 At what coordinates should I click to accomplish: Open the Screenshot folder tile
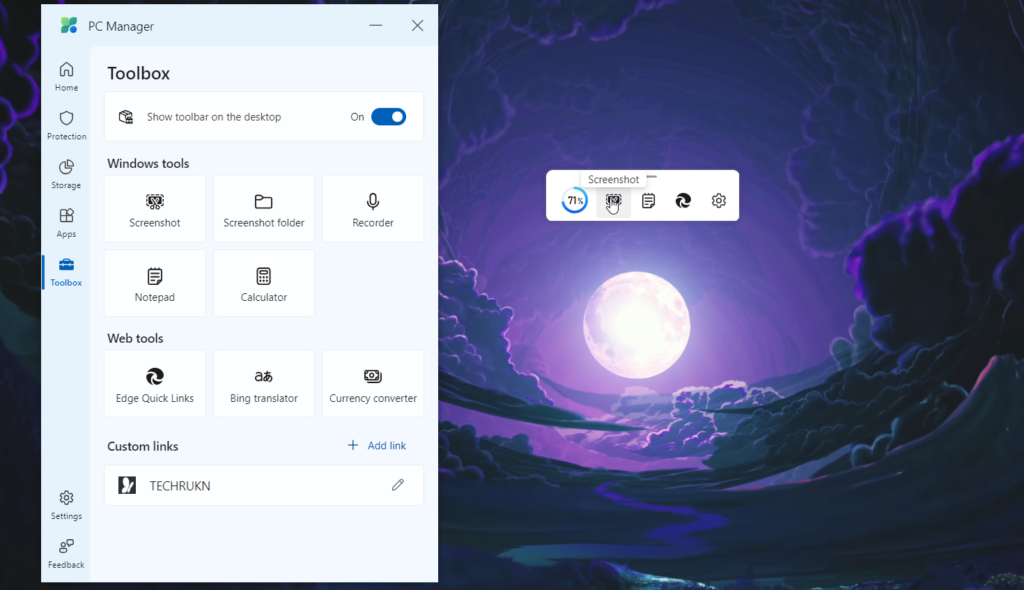(x=264, y=209)
